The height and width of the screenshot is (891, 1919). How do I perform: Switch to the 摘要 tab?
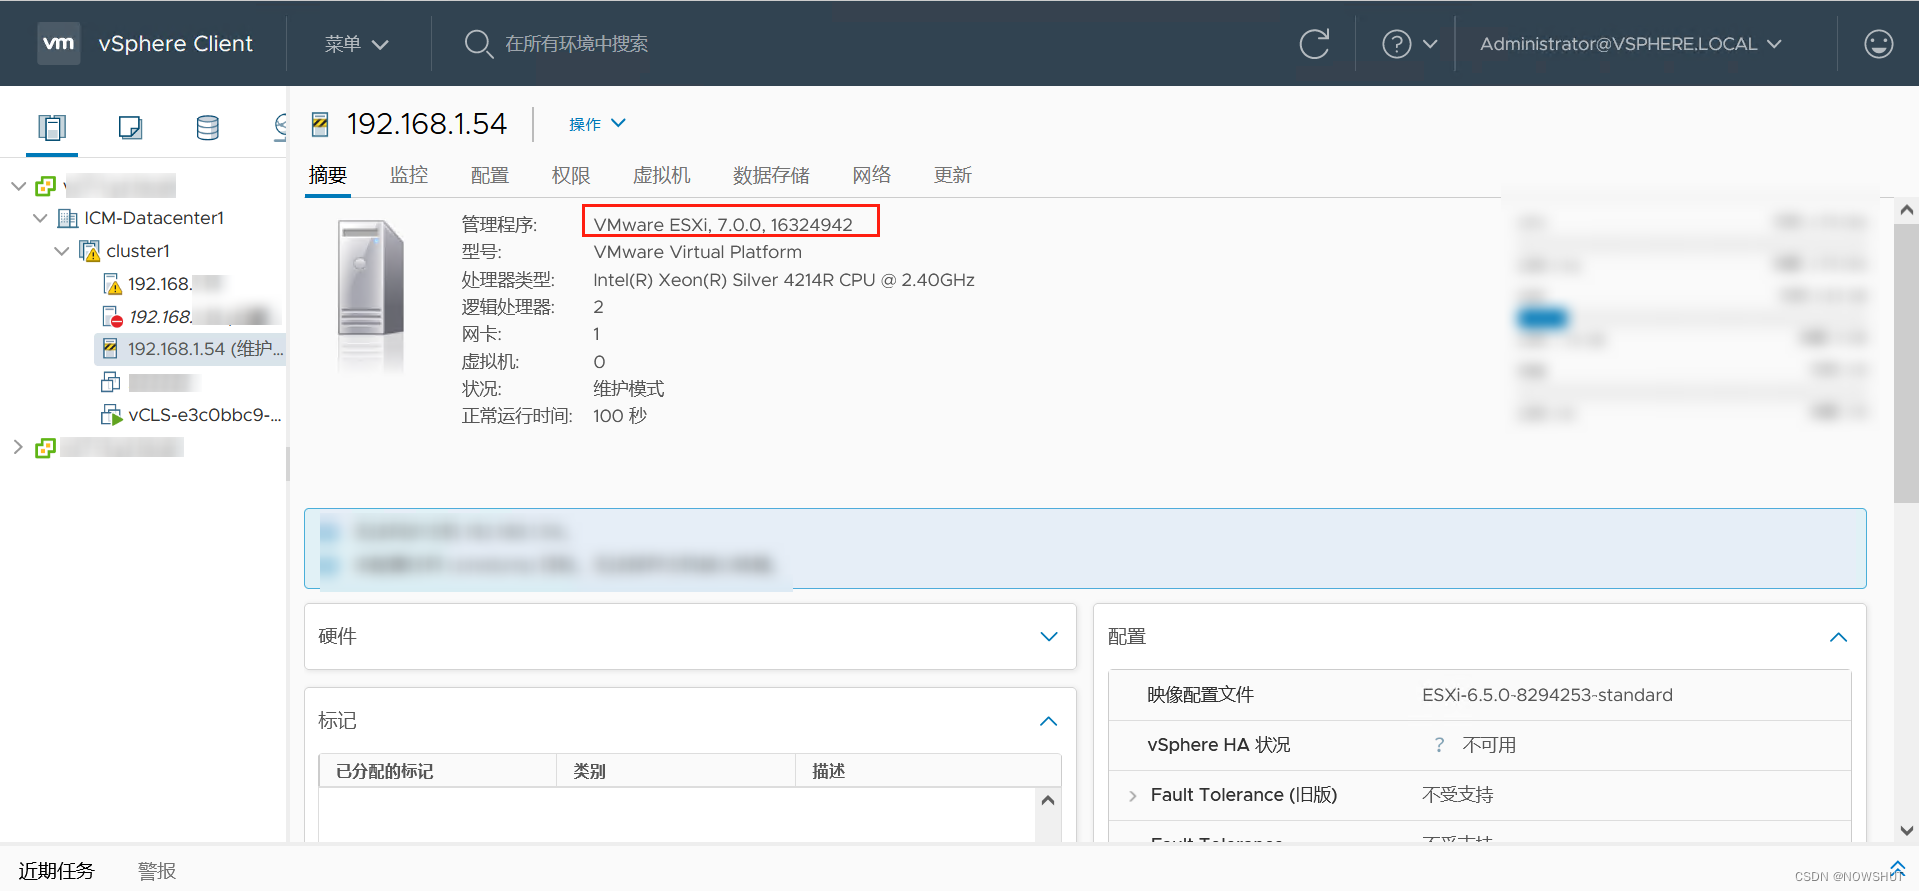[328, 175]
